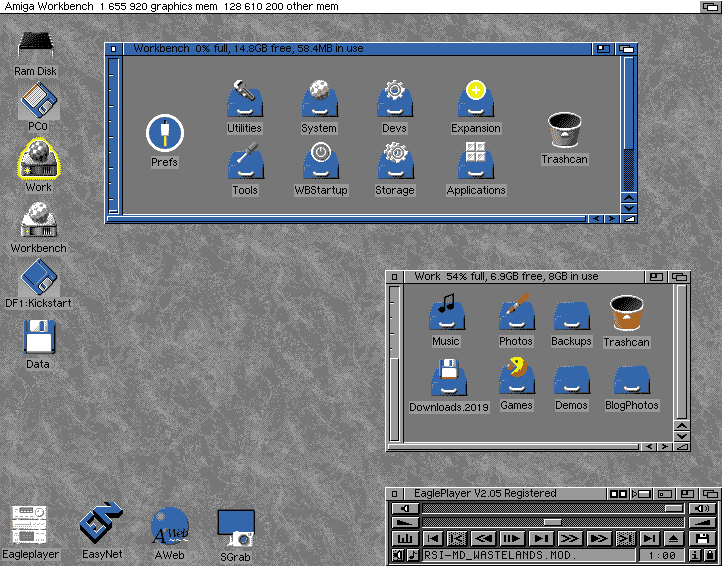Click the Work window horizontal scrollbar
The image size is (722, 566).
coord(513,447)
